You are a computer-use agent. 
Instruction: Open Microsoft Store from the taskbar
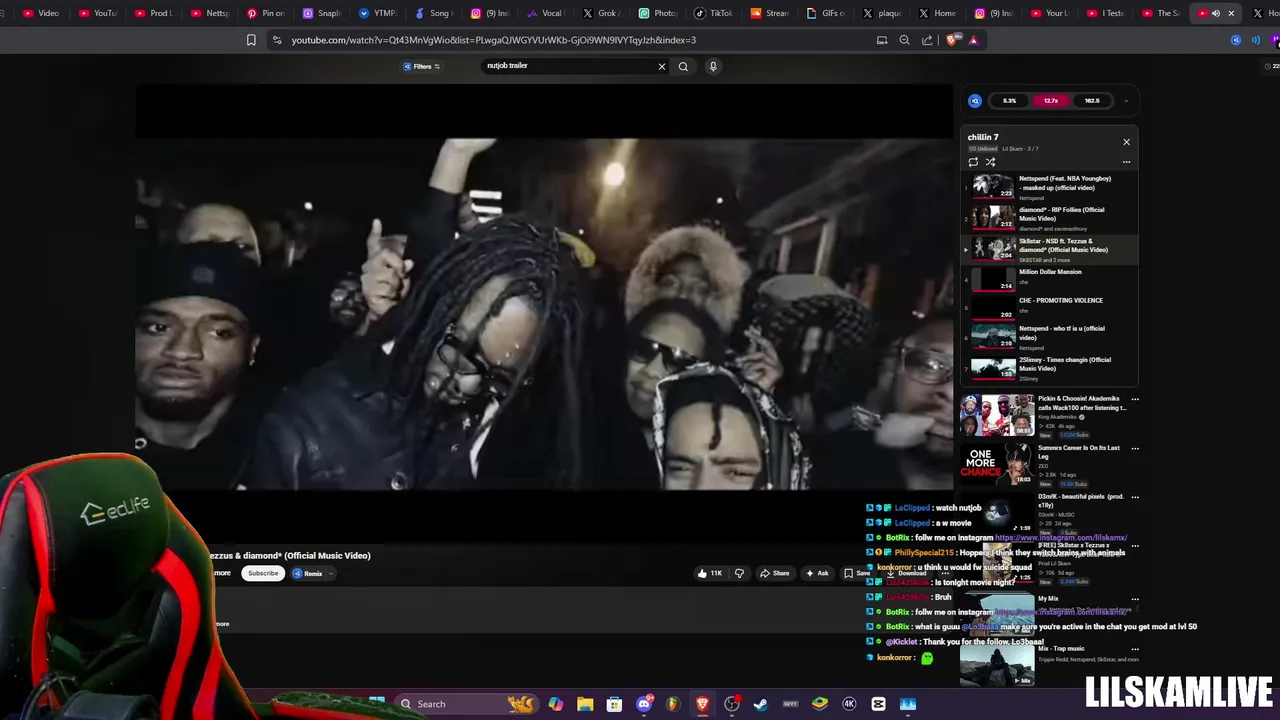tap(614, 704)
